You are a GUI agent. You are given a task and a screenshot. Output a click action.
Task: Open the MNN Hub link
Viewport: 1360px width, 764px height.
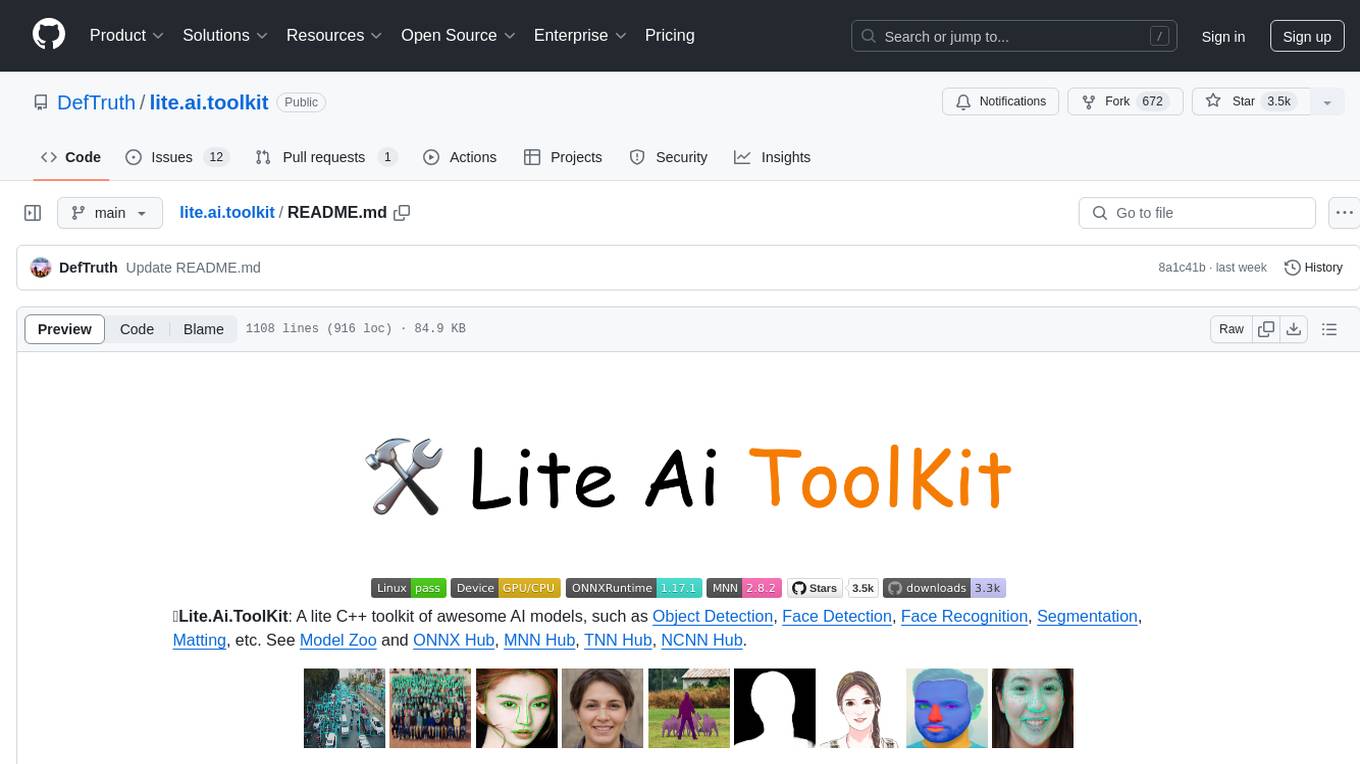539,640
